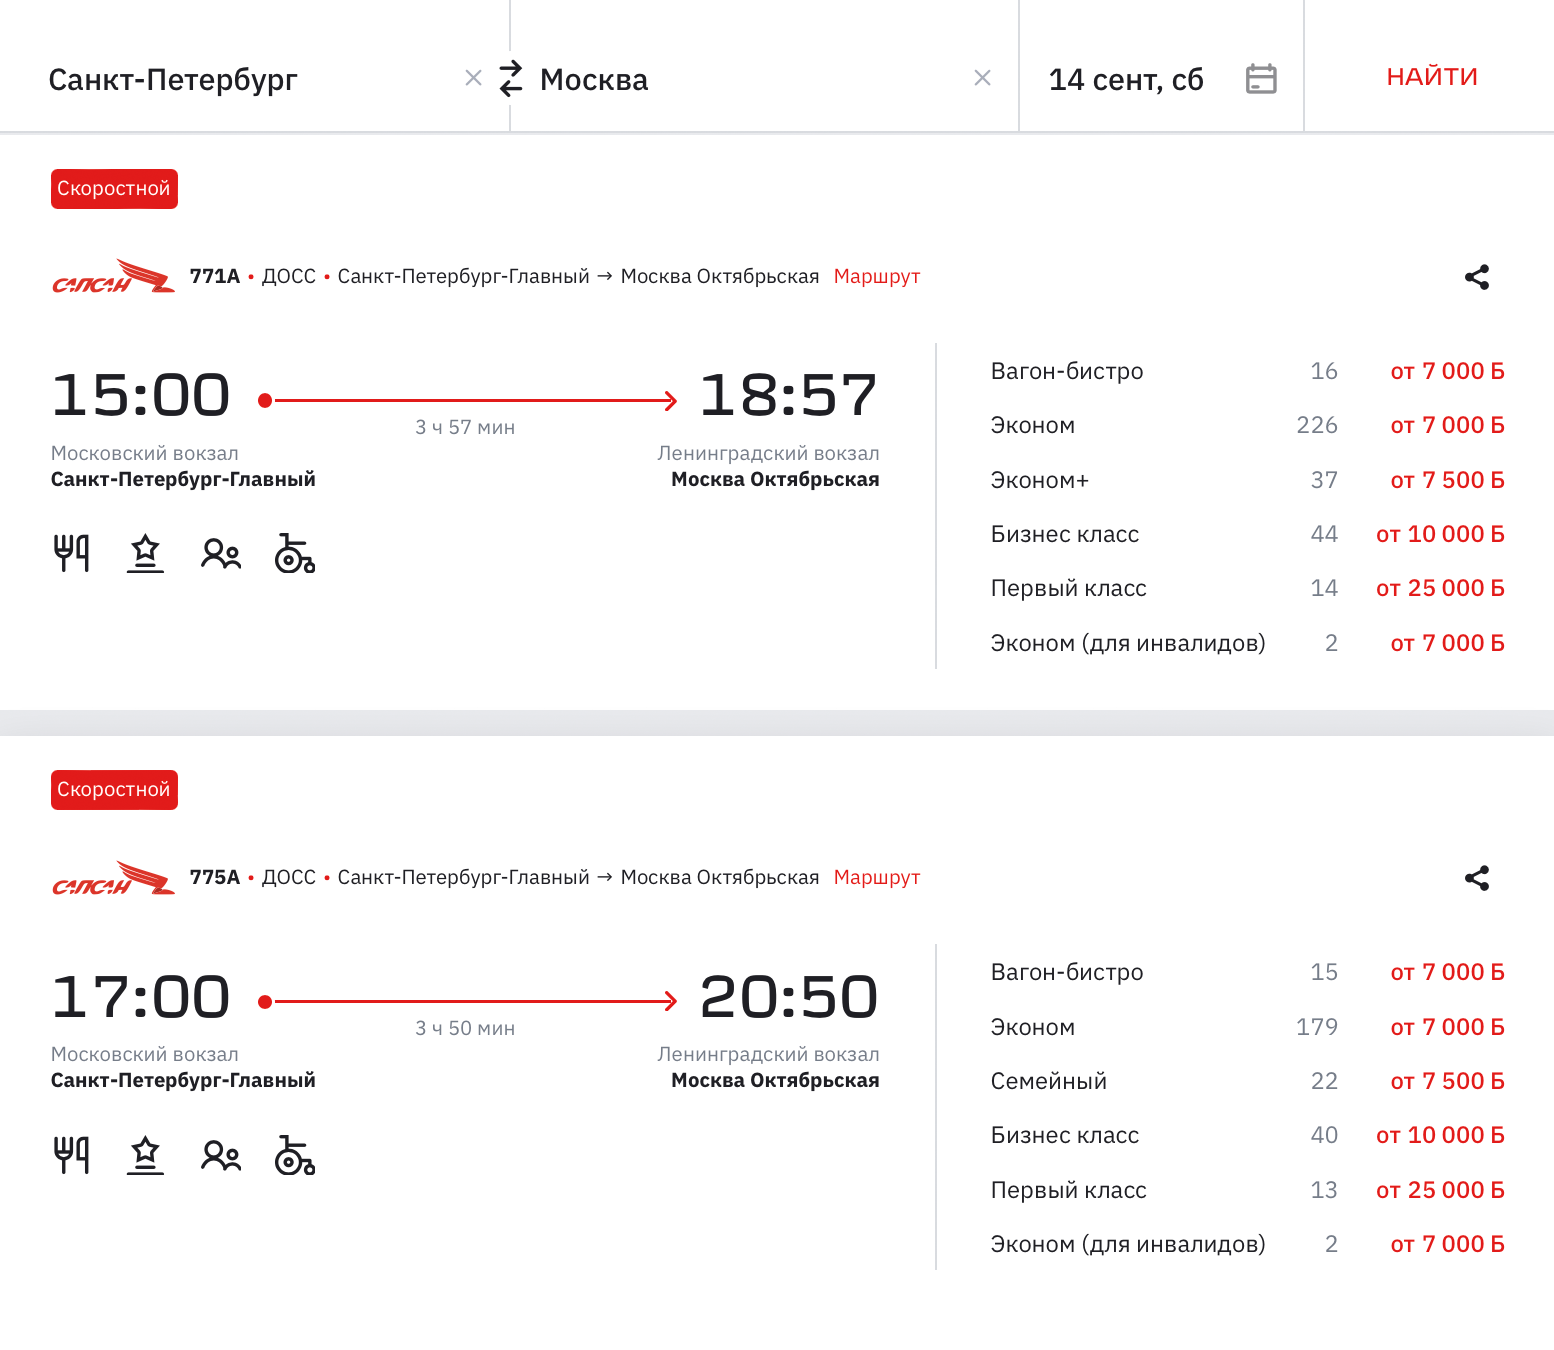Click the 17:00 departure time
1554x1350 pixels.
pos(141,997)
